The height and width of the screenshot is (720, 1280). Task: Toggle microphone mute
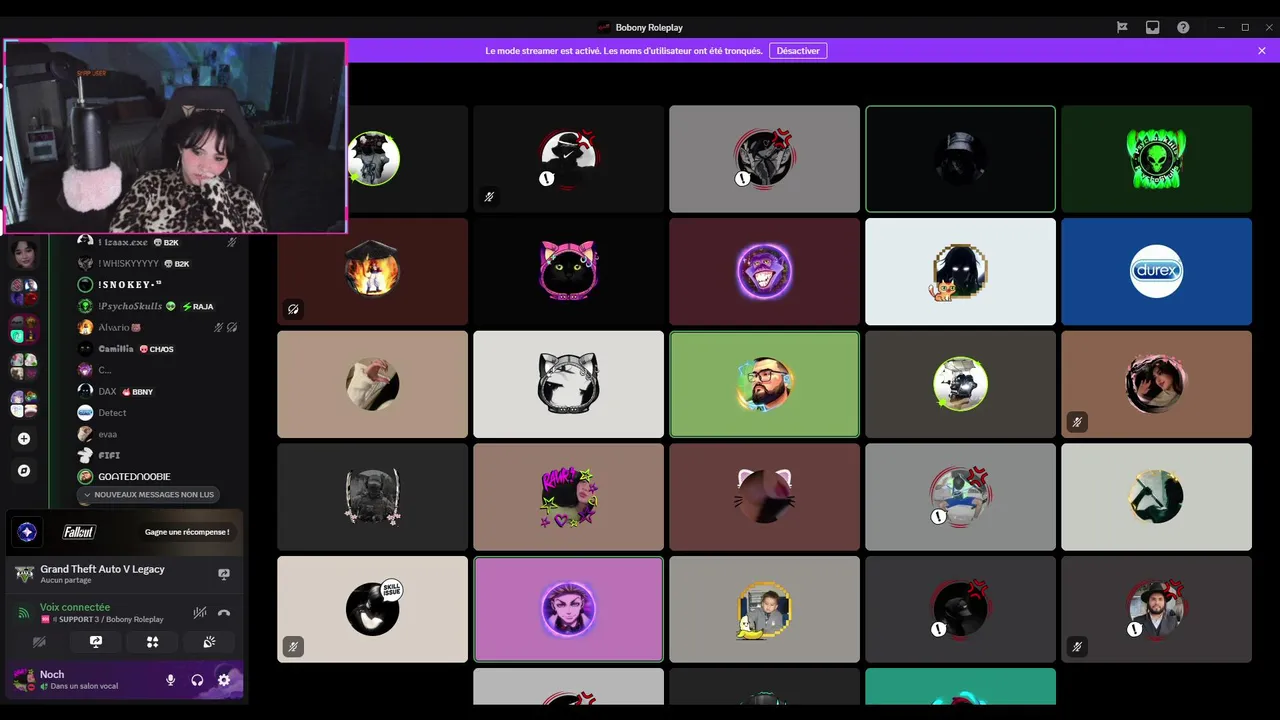click(x=170, y=680)
